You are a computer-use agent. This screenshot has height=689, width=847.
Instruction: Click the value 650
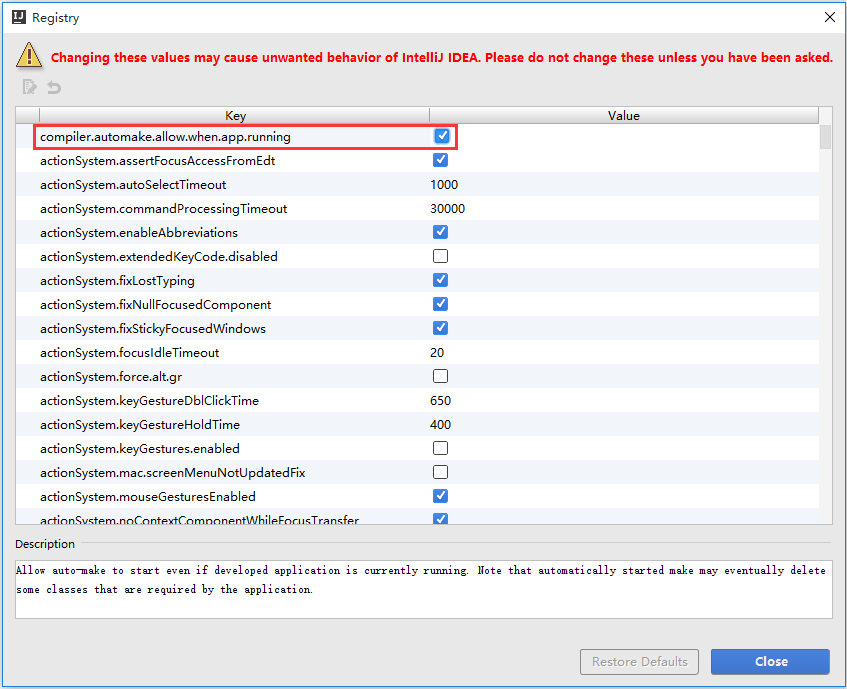click(440, 401)
